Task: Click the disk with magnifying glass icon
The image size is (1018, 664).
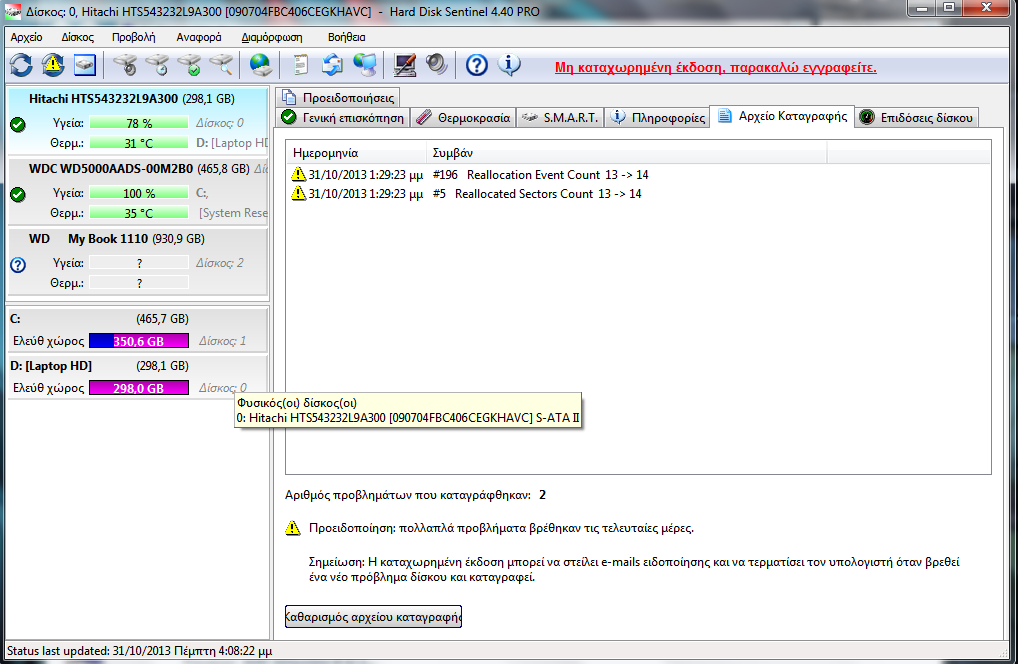Action: (221, 64)
